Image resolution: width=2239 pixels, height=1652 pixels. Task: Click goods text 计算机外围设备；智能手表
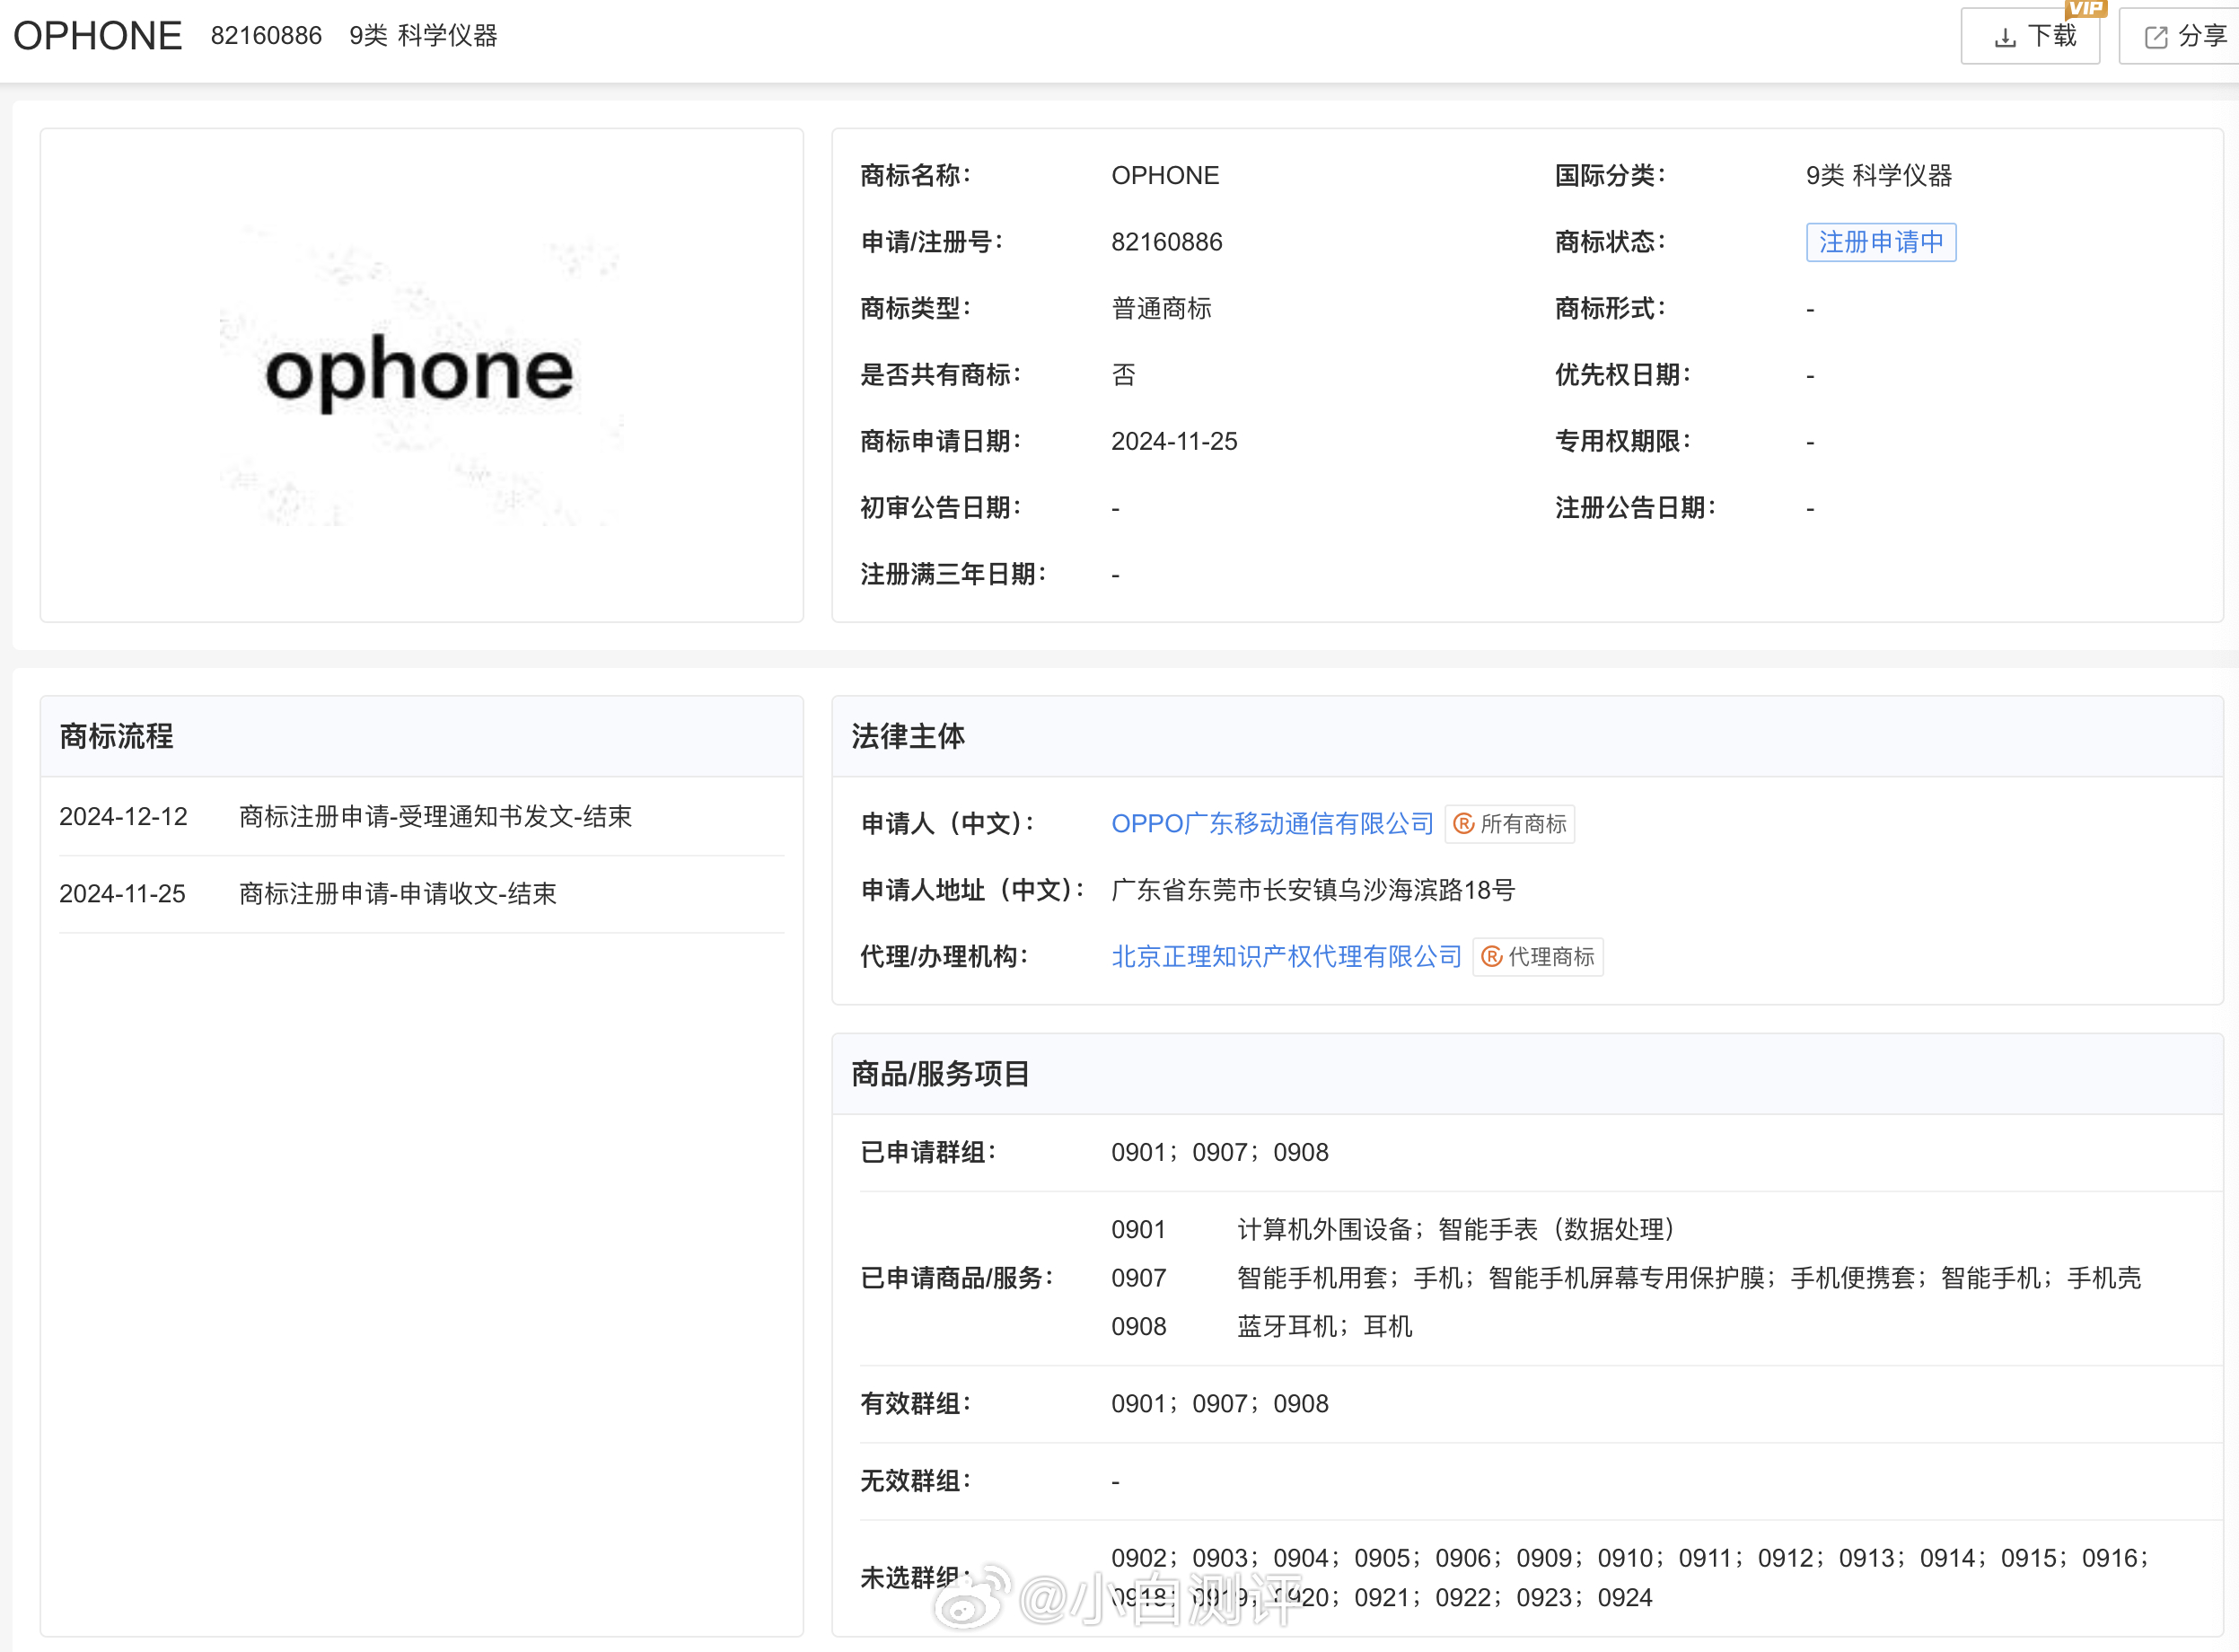1455,1229
